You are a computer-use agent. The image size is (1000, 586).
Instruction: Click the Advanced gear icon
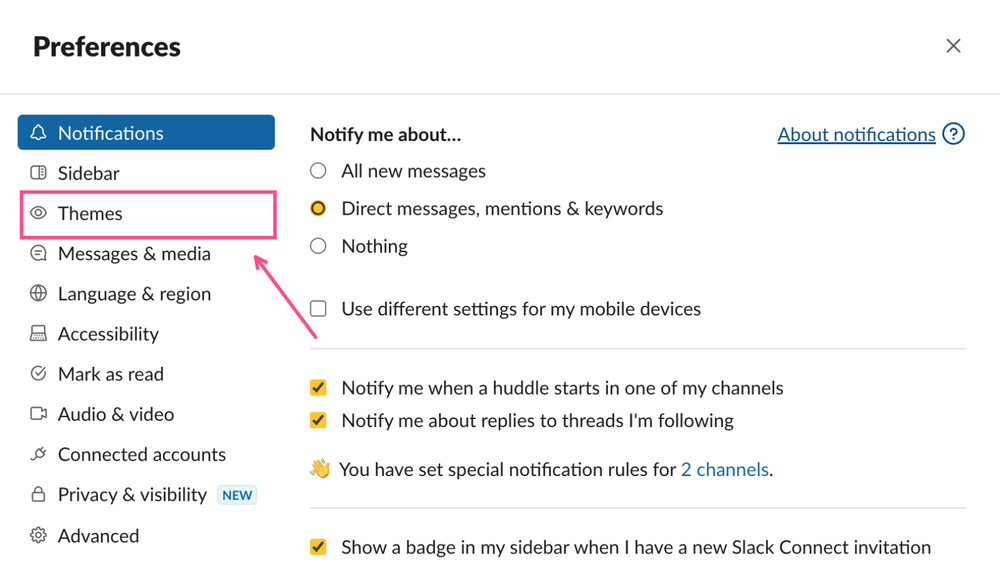click(40, 535)
